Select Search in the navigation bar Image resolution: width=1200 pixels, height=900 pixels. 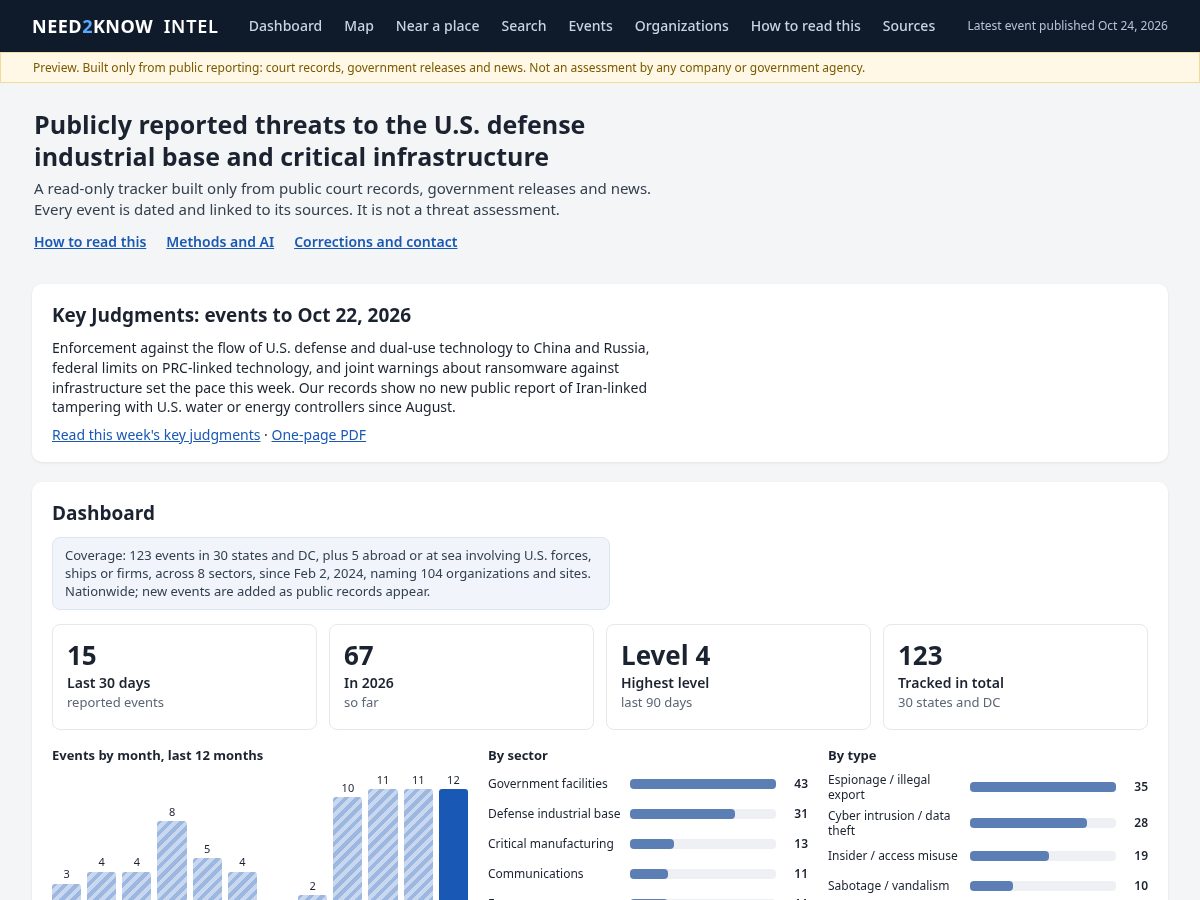pyautogui.click(x=524, y=26)
